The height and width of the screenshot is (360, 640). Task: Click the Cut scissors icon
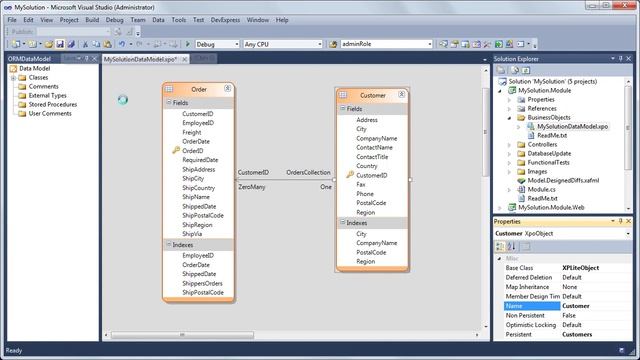click(85, 44)
